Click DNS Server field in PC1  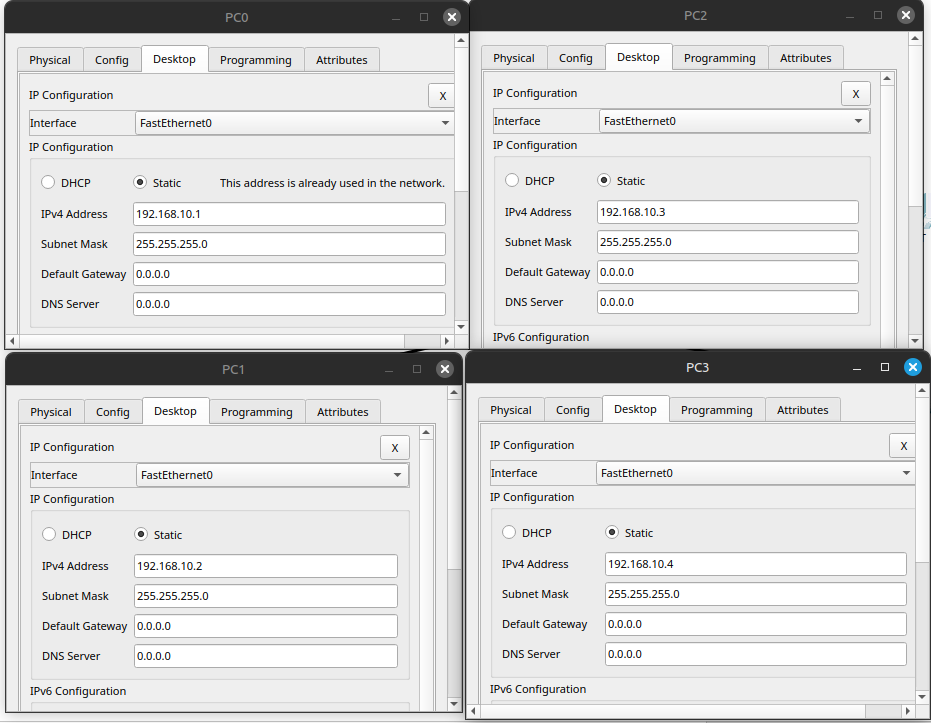click(266, 656)
